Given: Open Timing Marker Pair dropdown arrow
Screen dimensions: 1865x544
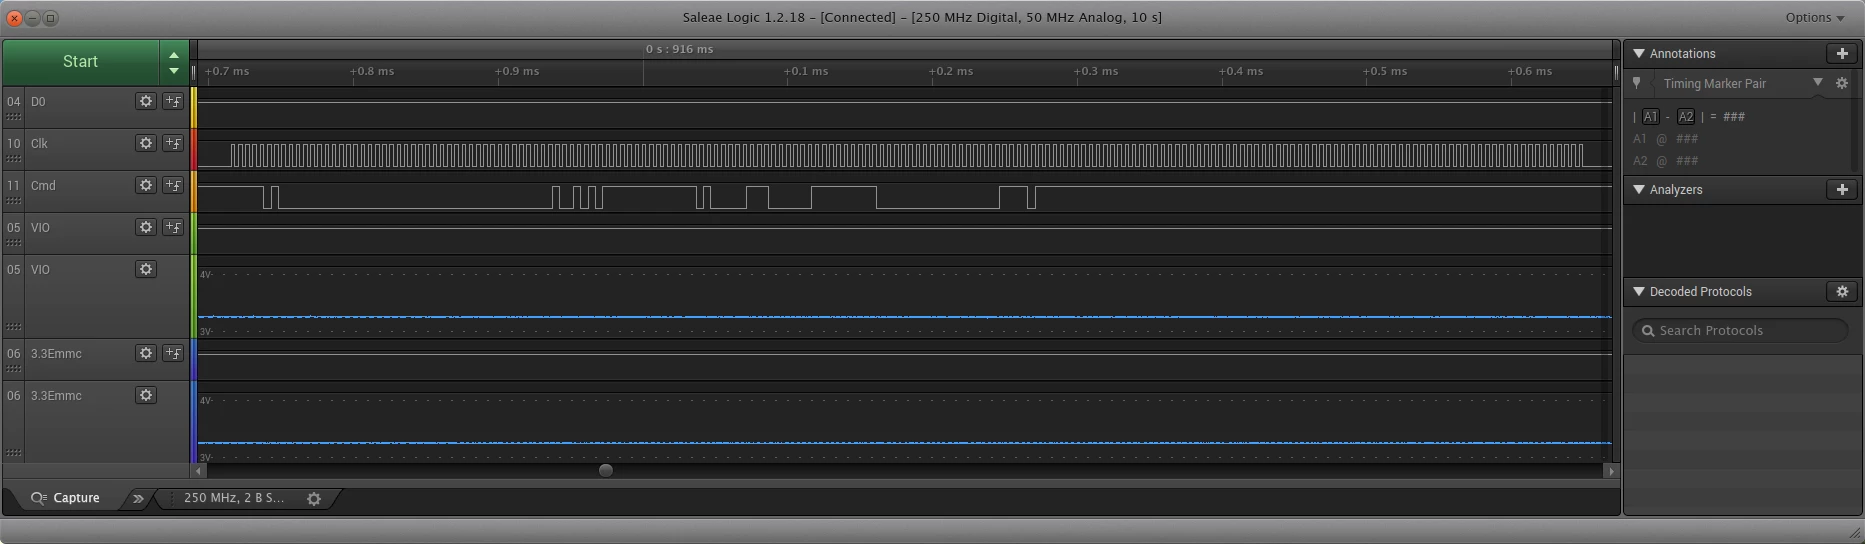Looking at the screenshot, I should [1818, 83].
